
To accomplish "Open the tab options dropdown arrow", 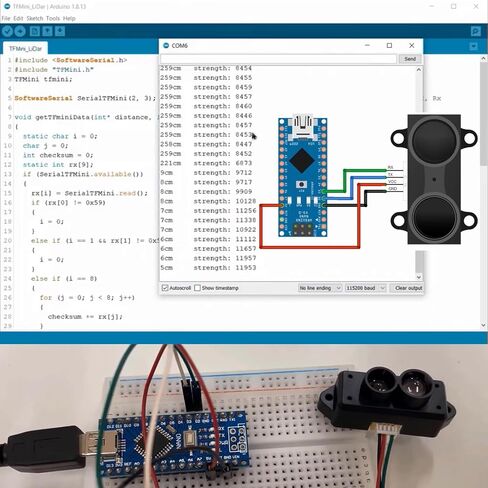I will pos(473,46).
